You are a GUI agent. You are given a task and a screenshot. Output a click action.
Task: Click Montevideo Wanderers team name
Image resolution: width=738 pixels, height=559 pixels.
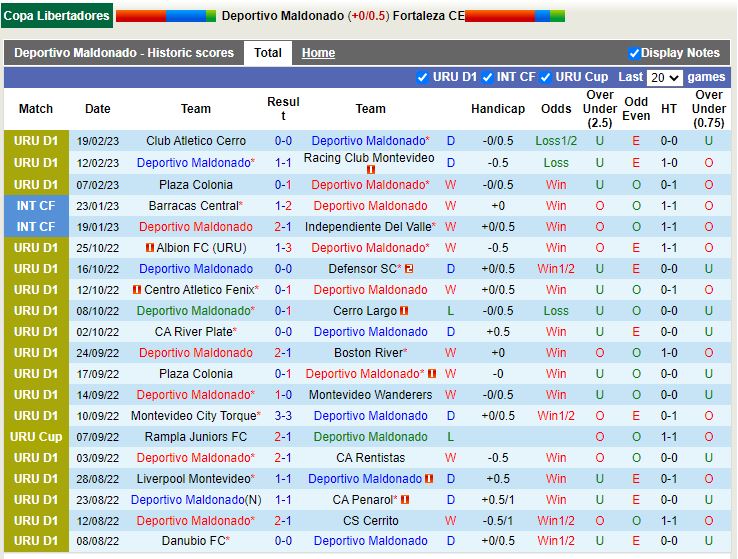click(x=370, y=395)
